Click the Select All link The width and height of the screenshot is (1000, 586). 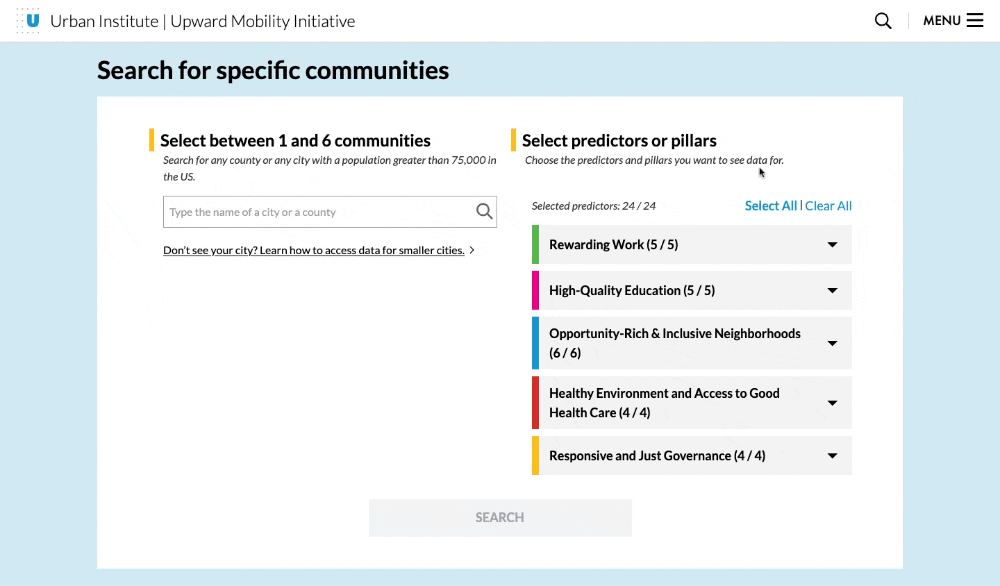click(770, 206)
